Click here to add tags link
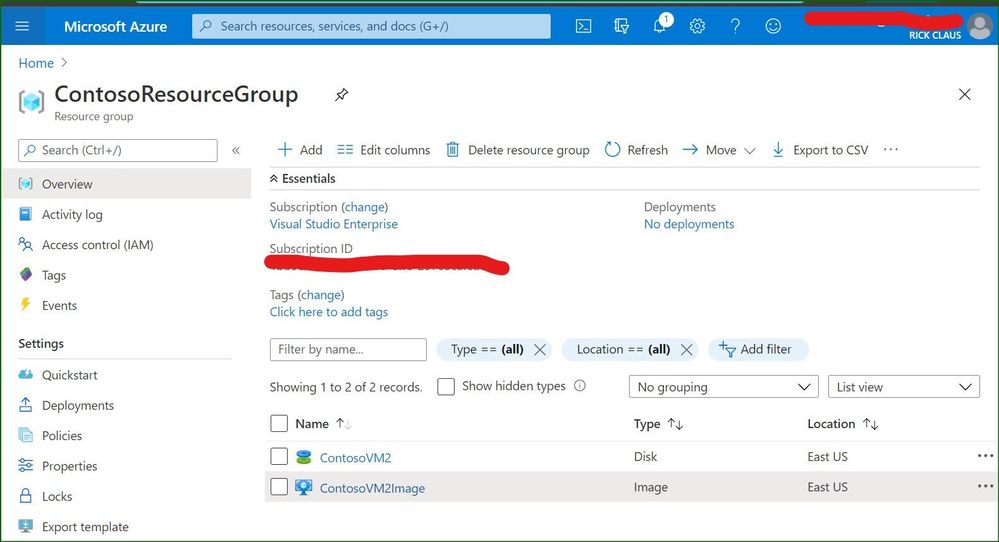 (329, 312)
